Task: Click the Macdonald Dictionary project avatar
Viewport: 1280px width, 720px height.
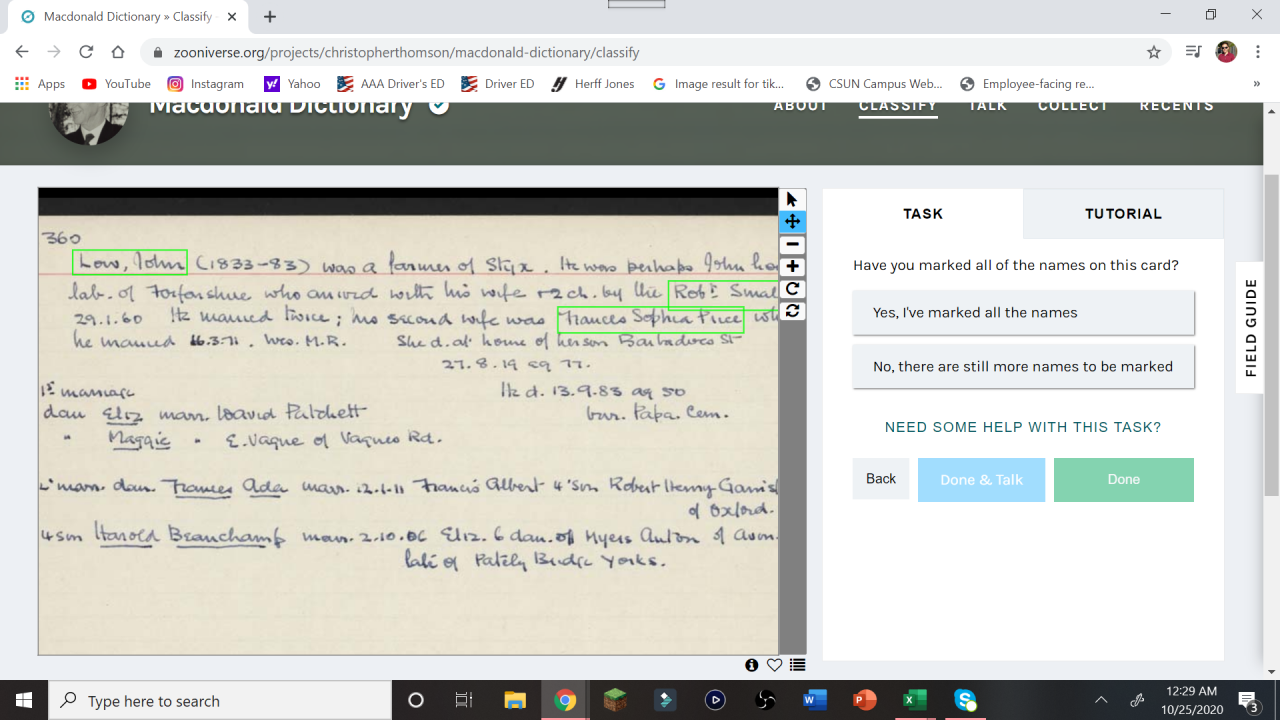Action: pos(88,123)
